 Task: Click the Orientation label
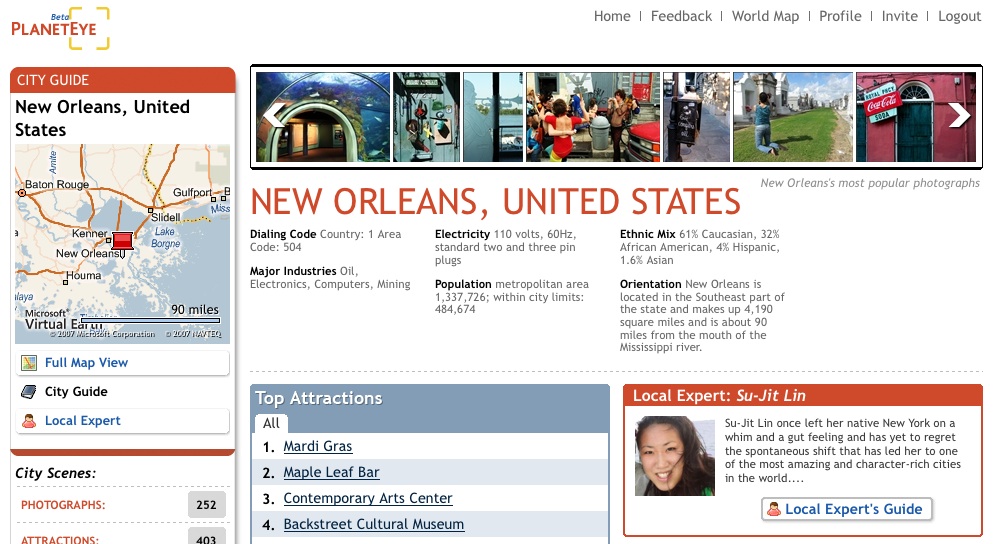[651, 284]
